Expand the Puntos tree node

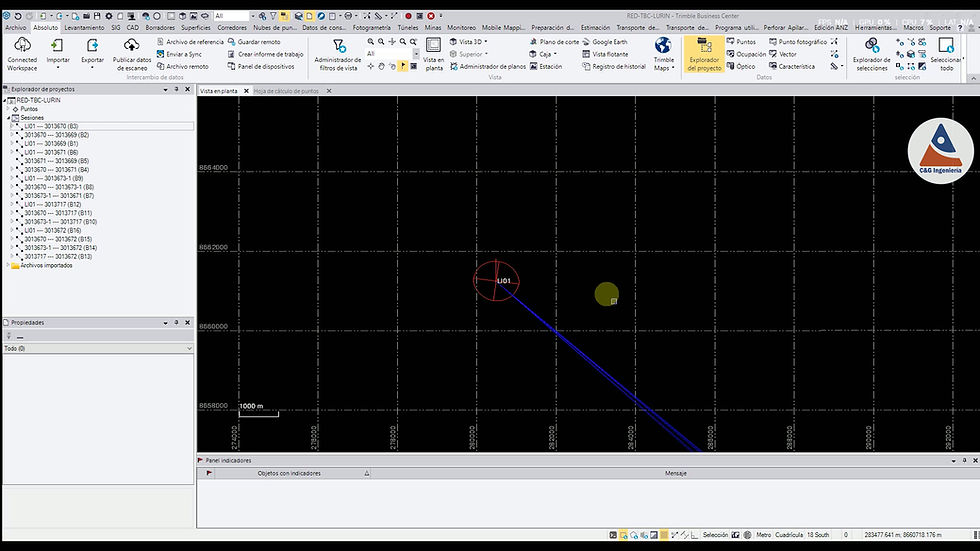[8, 109]
